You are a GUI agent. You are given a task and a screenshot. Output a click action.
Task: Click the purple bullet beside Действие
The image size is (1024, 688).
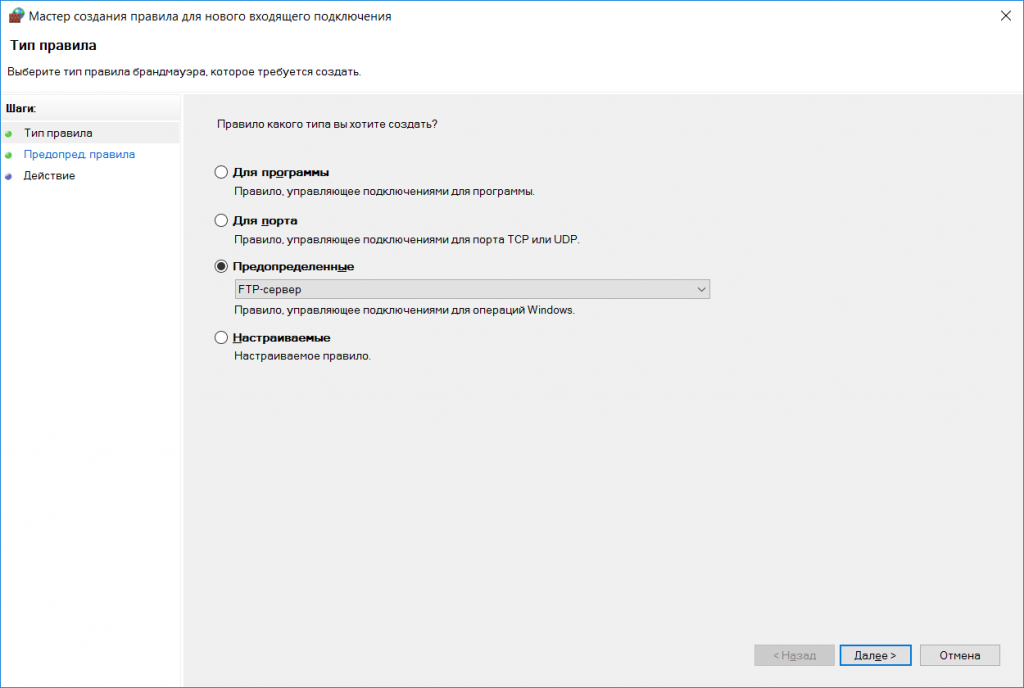(x=8, y=177)
